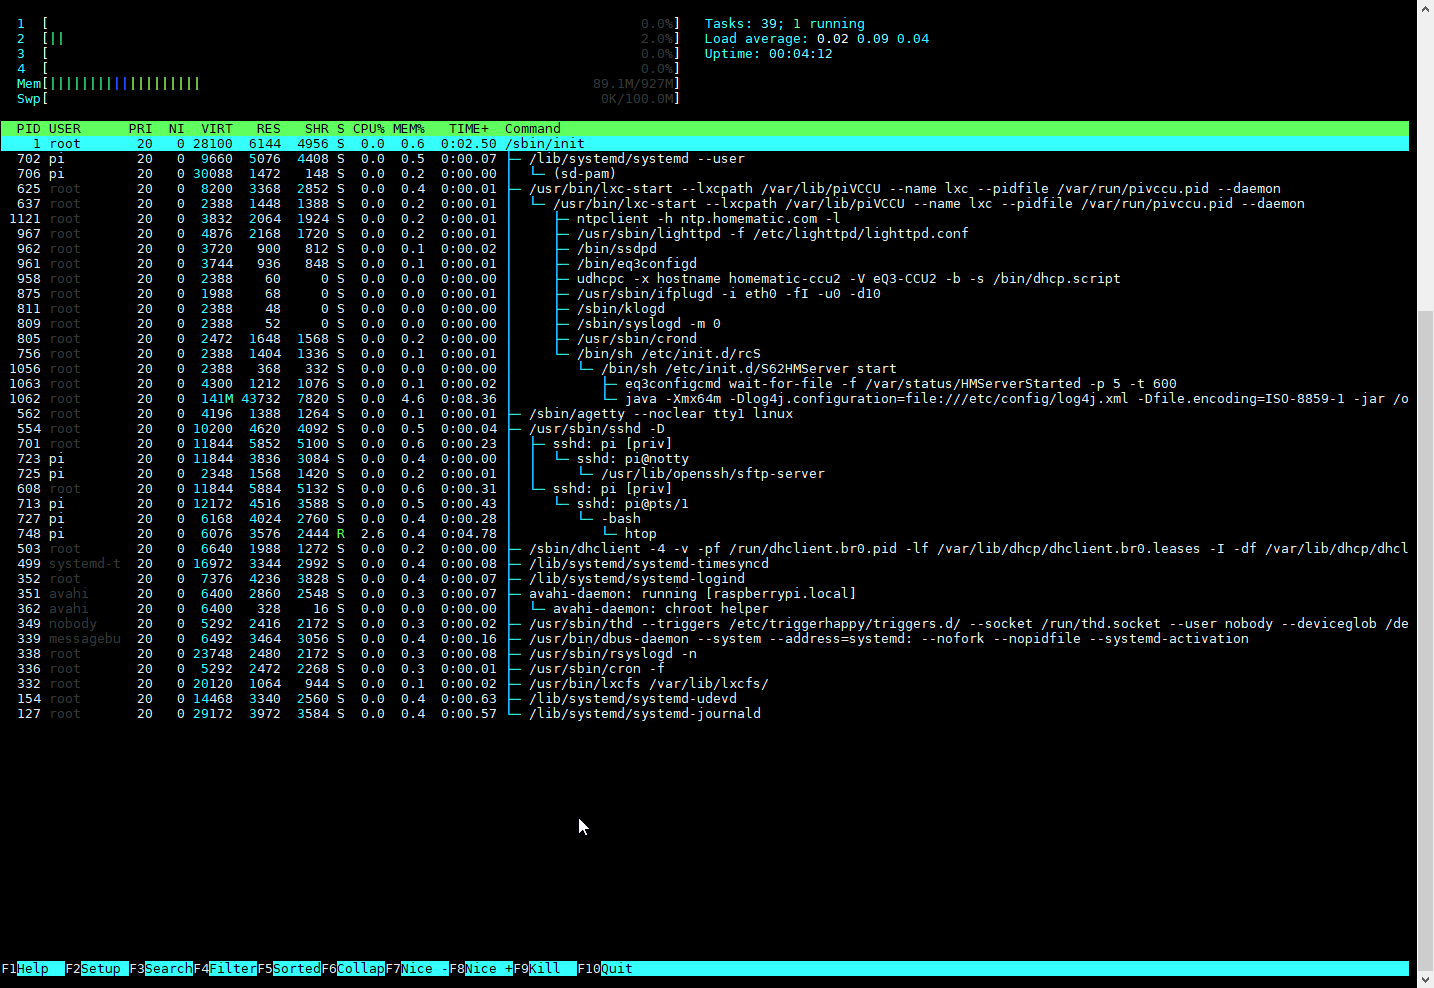The image size is (1434, 988).
Task: Click the CPU 1 usage meter
Action: (348, 24)
